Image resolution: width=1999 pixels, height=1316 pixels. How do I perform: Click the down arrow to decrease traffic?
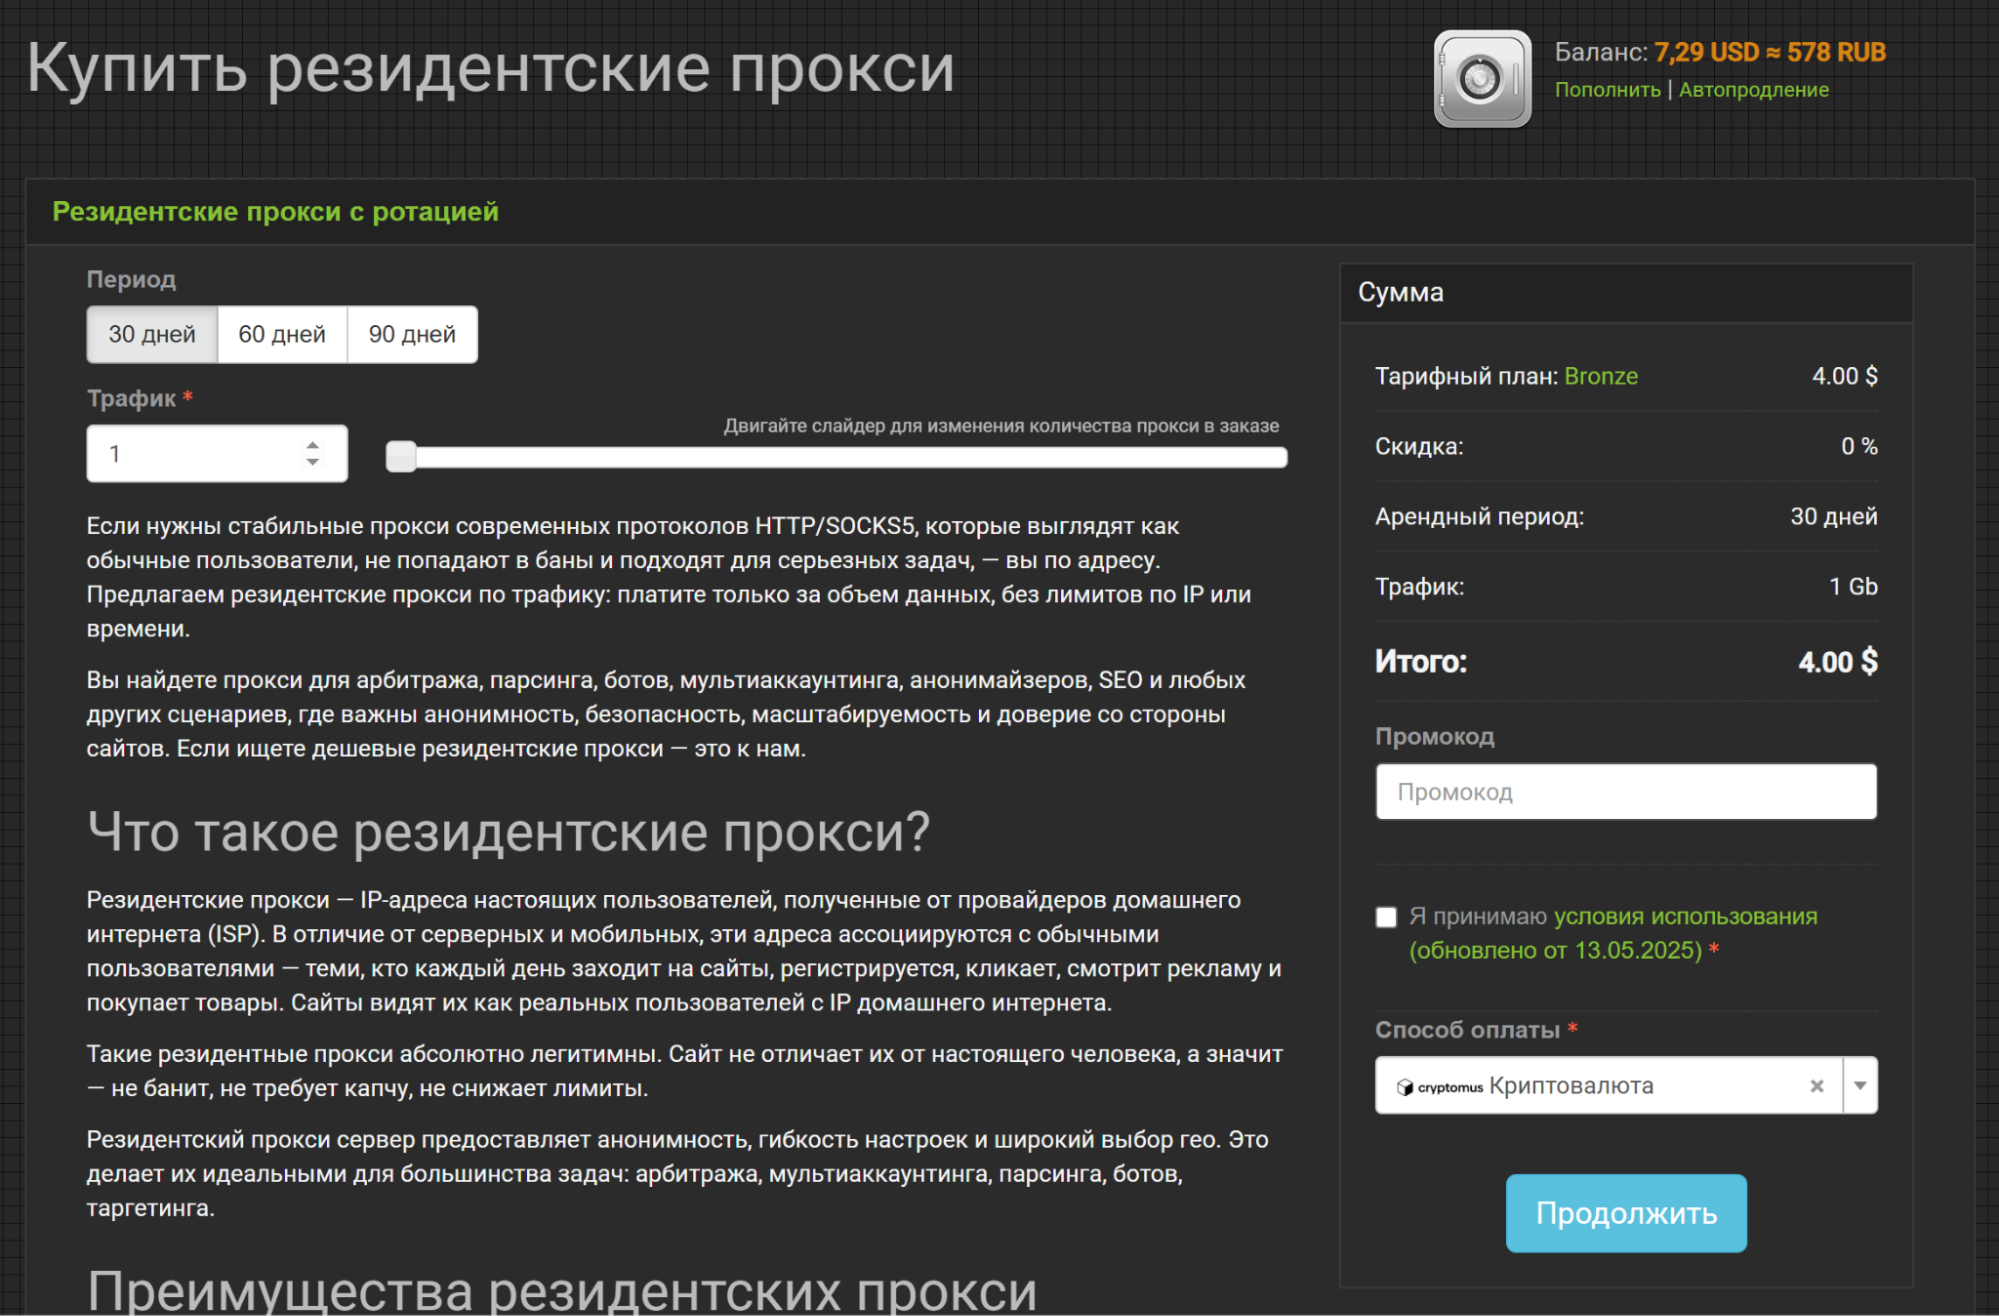coord(311,465)
